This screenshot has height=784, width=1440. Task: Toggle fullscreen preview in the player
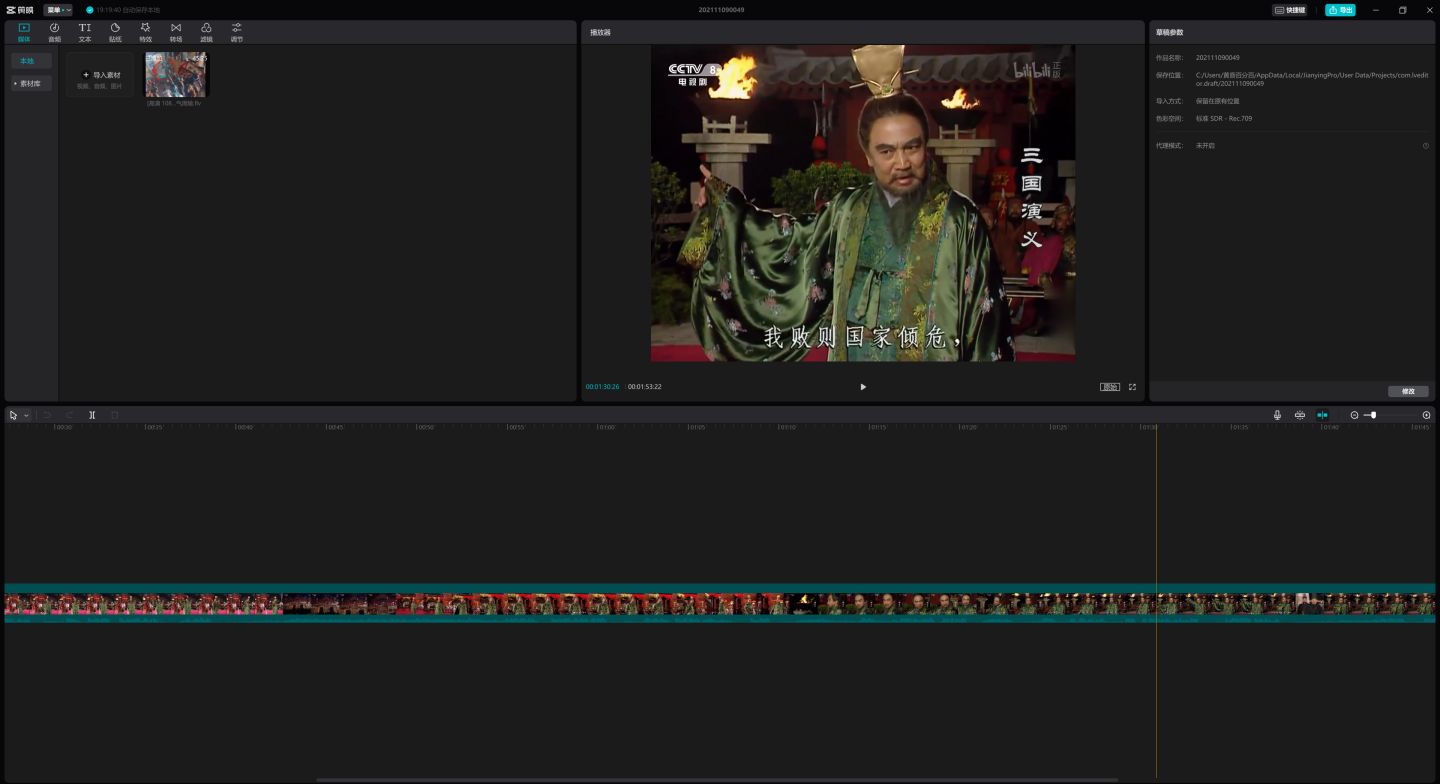point(1132,387)
